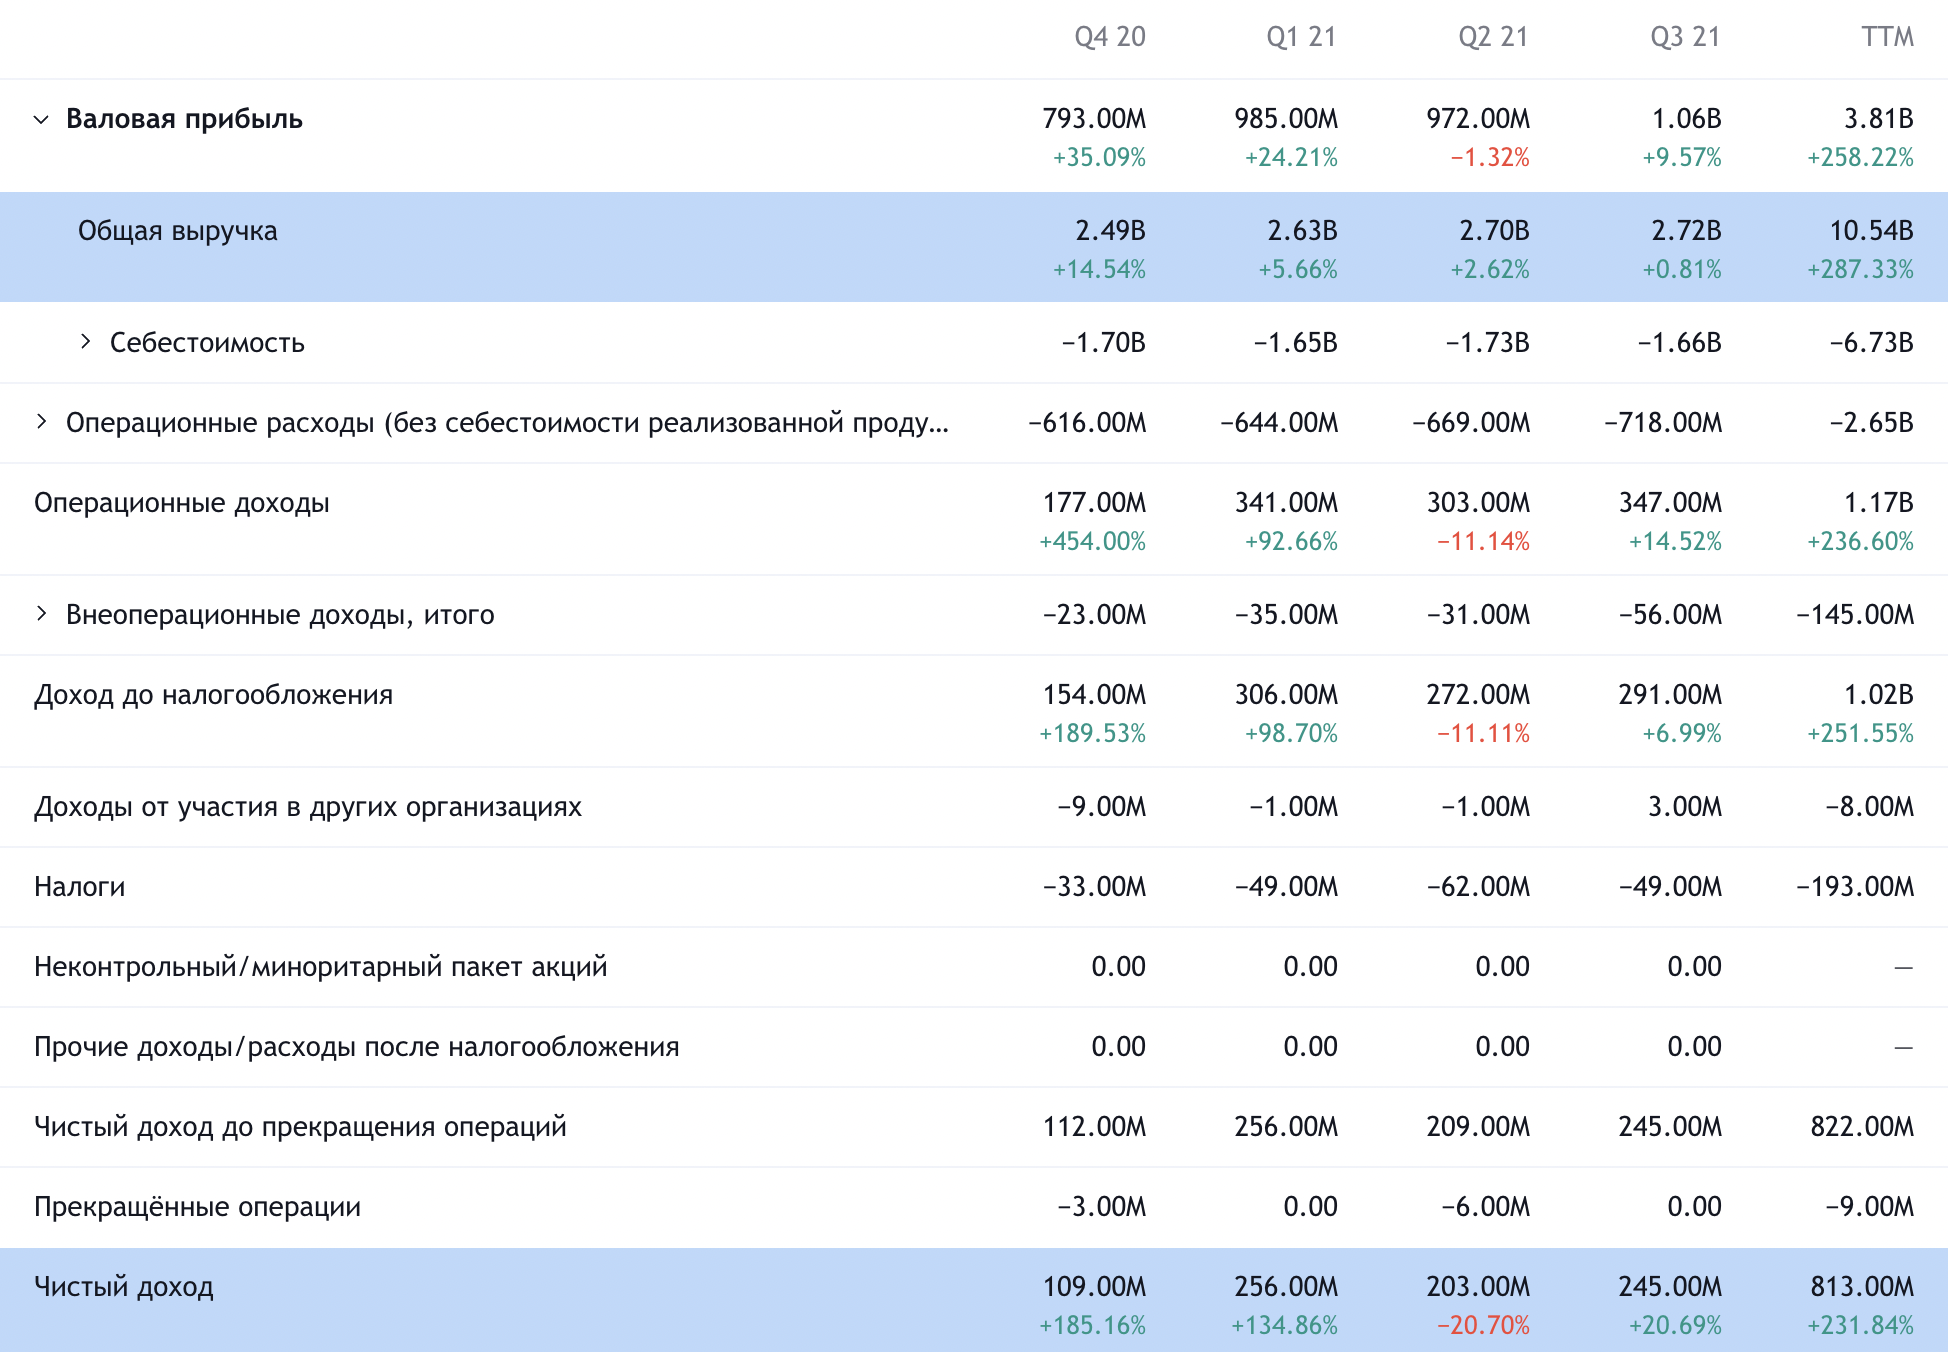Click TTM gross profit 3.81B
The image size is (1948, 1352).
click(x=1879, y=119)
